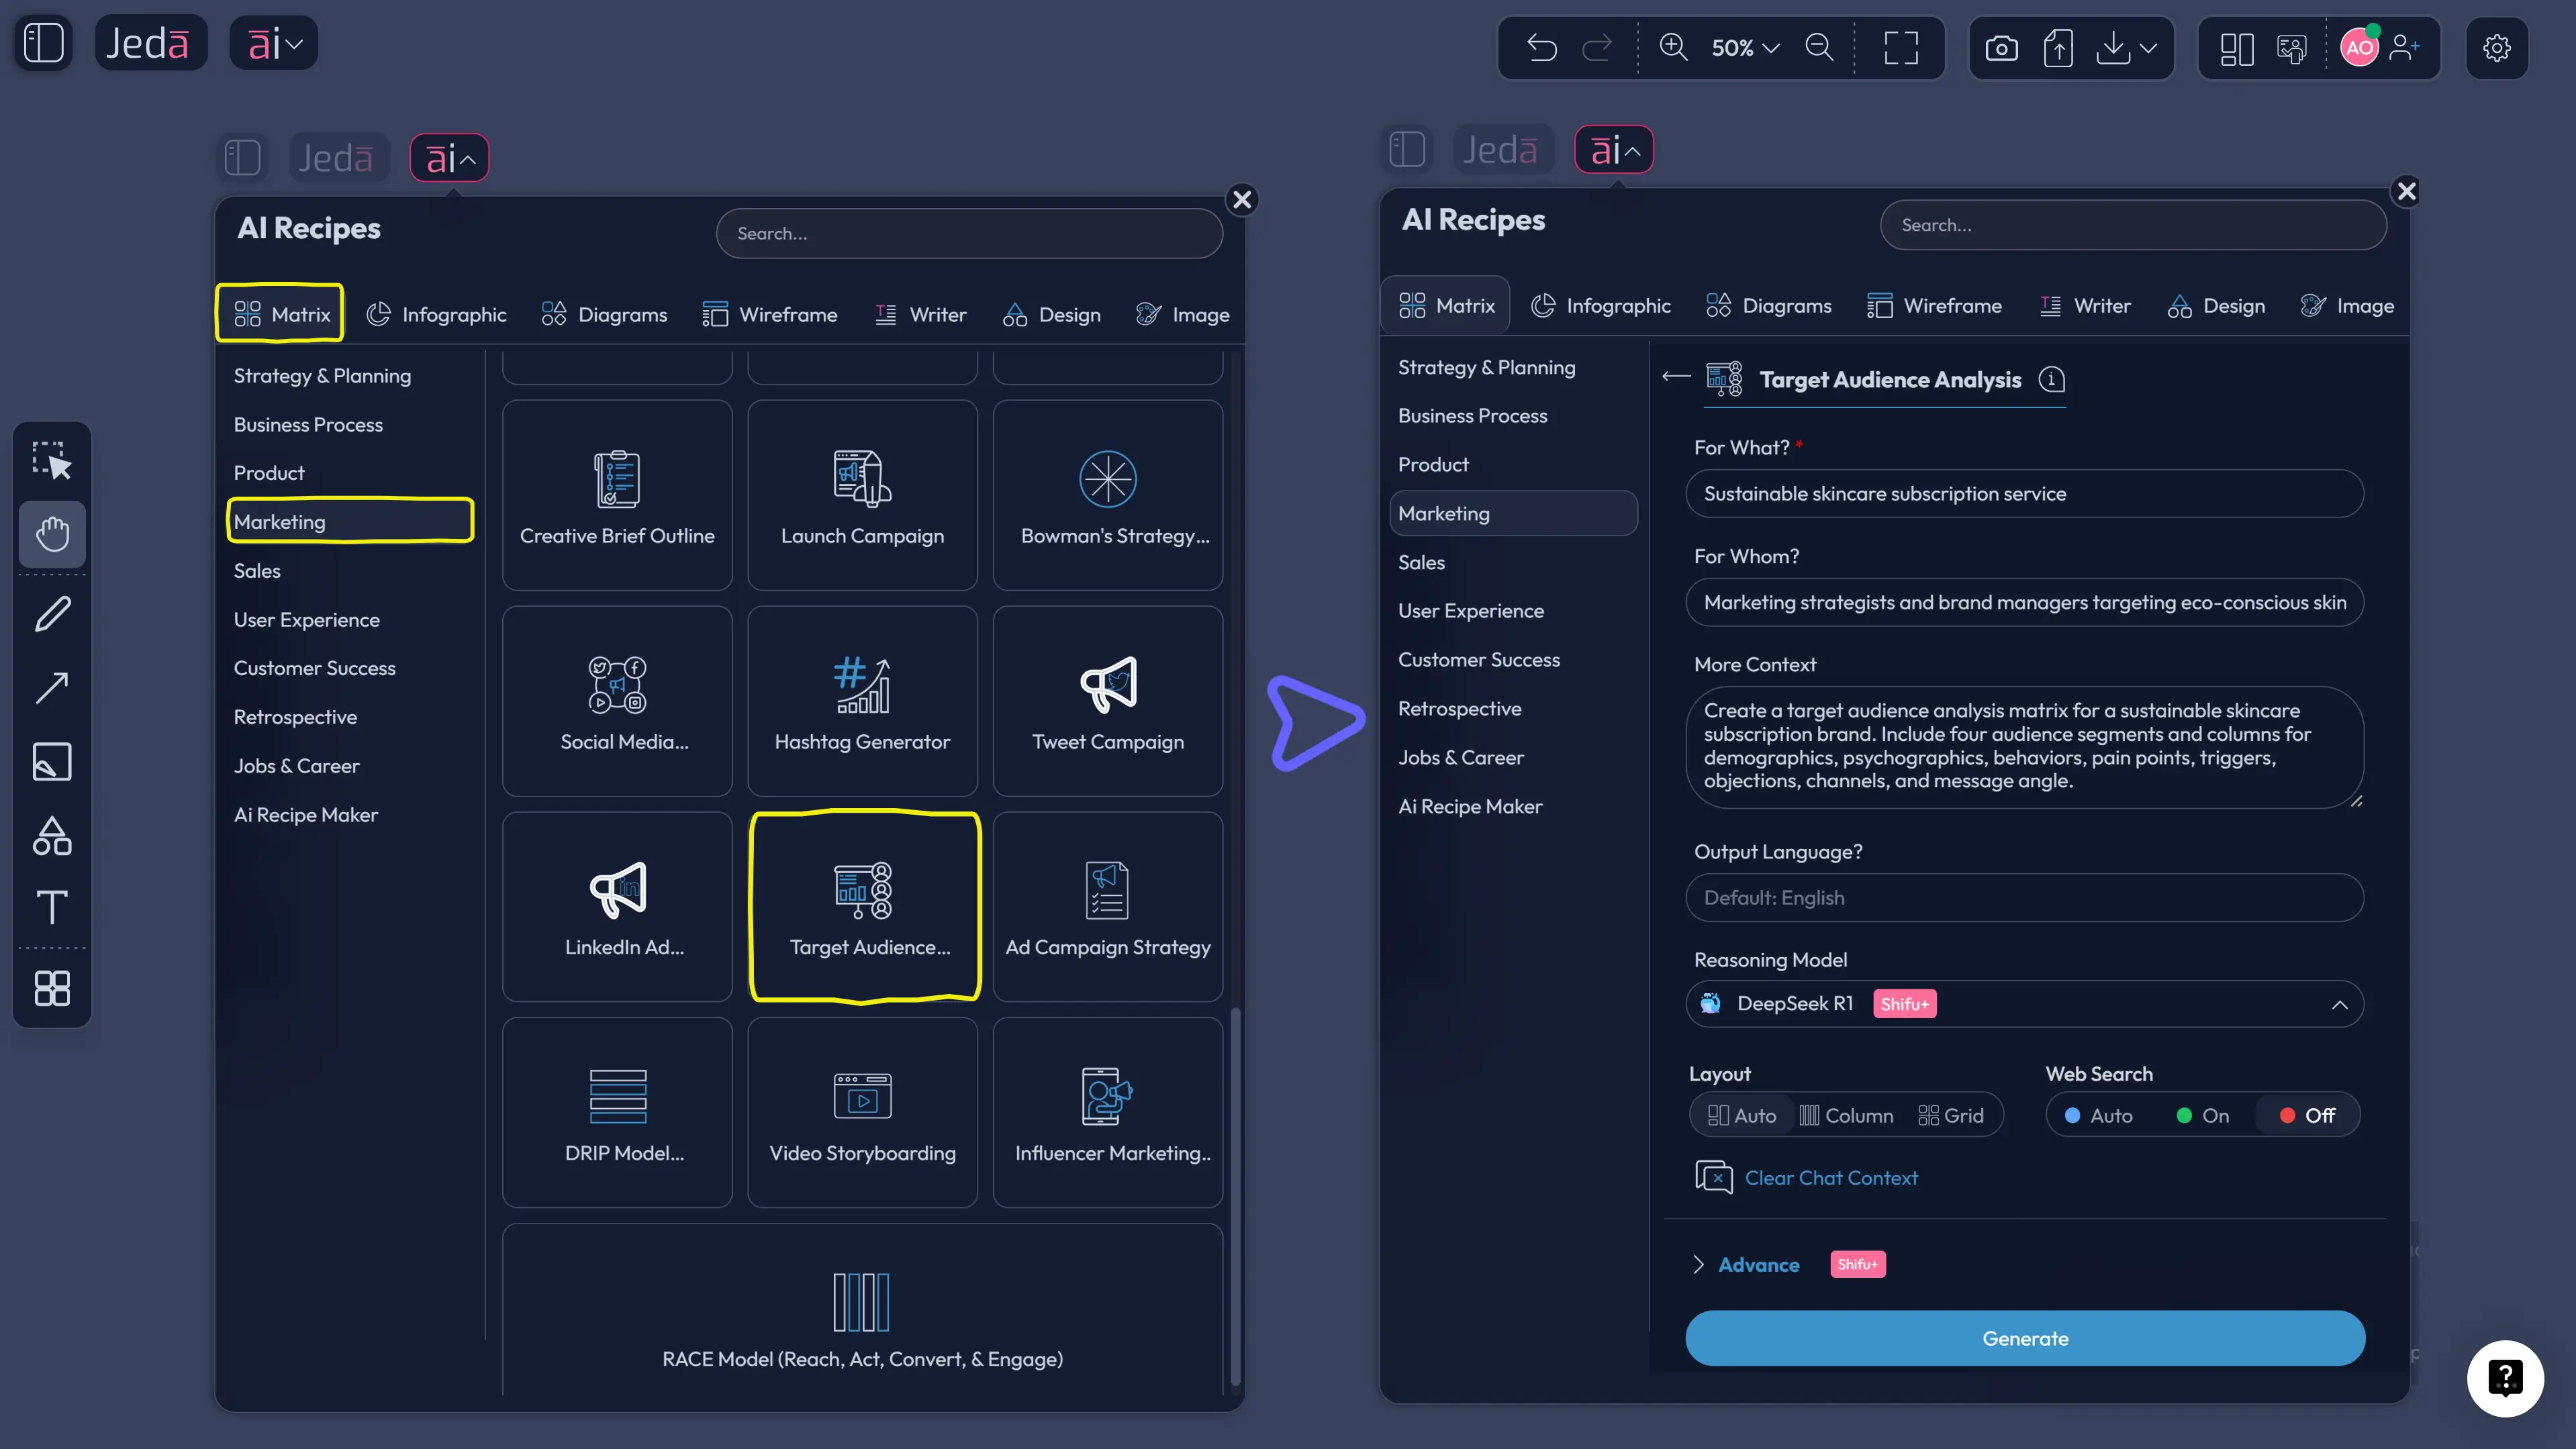Click the undo icon

click(x=1541, y=47)
